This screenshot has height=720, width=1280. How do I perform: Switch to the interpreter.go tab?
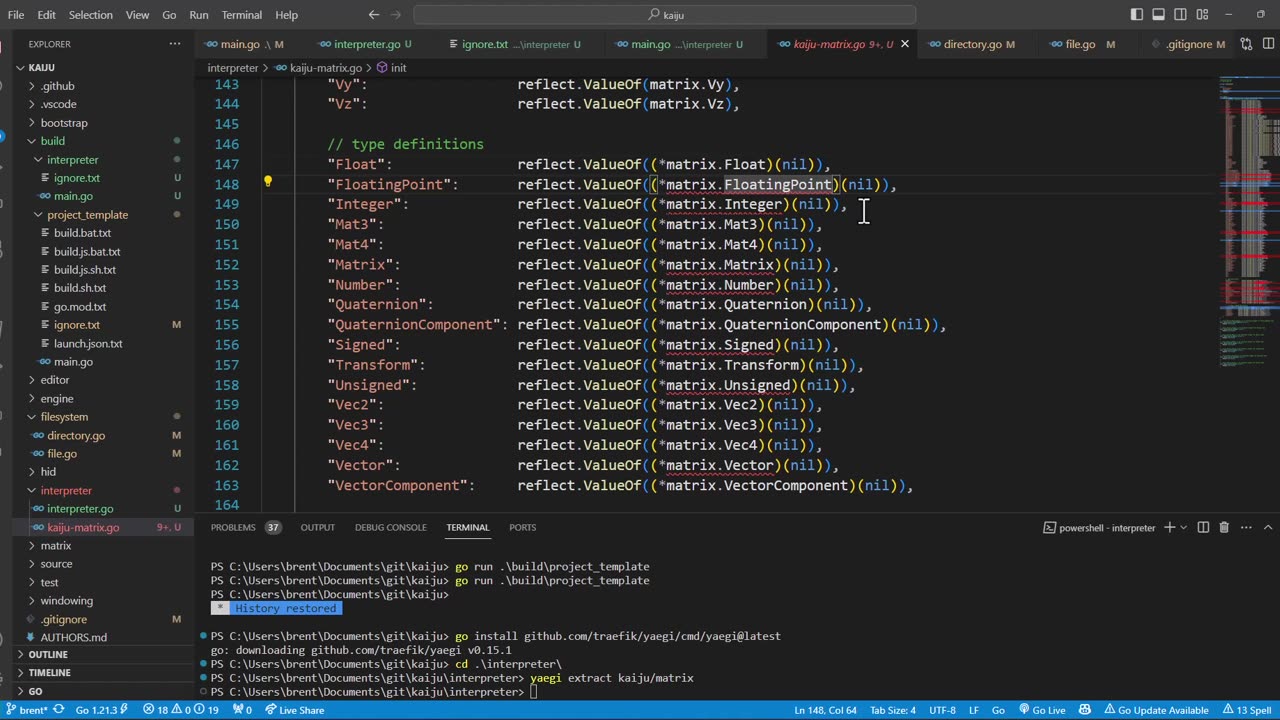click(366, 44)
